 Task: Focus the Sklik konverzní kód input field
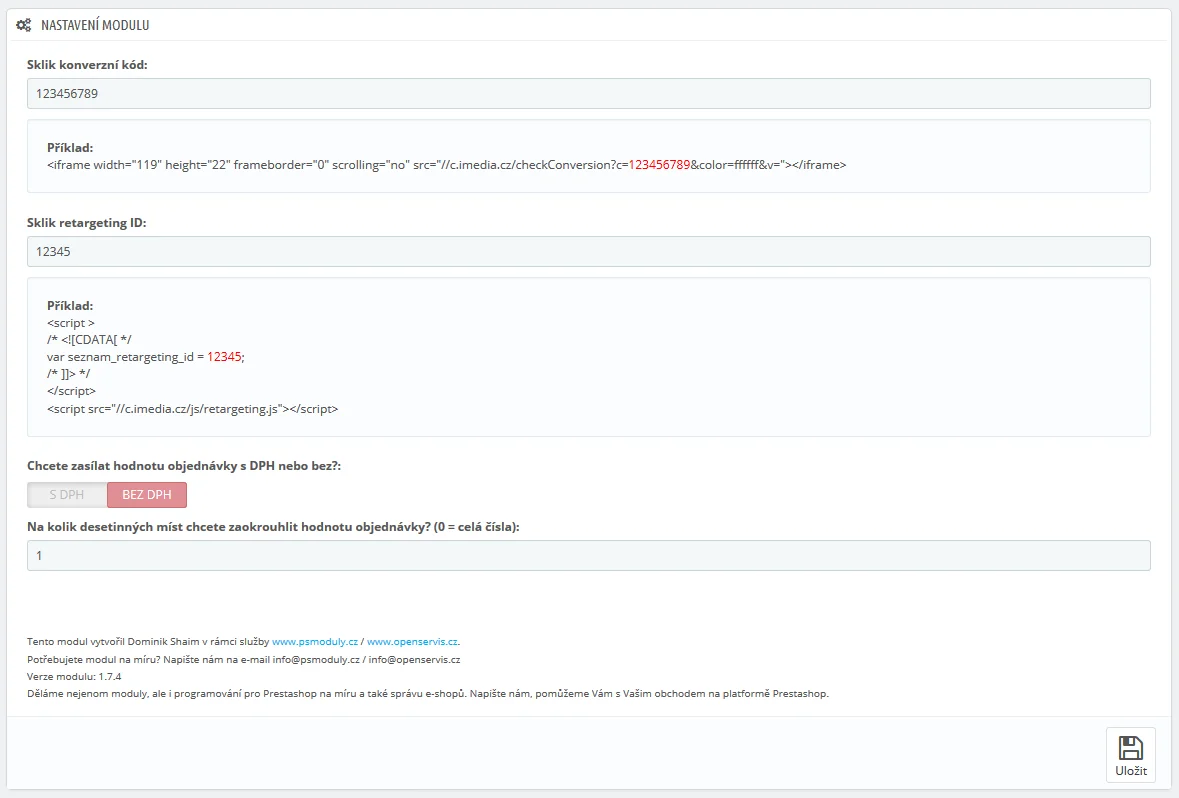588,93
